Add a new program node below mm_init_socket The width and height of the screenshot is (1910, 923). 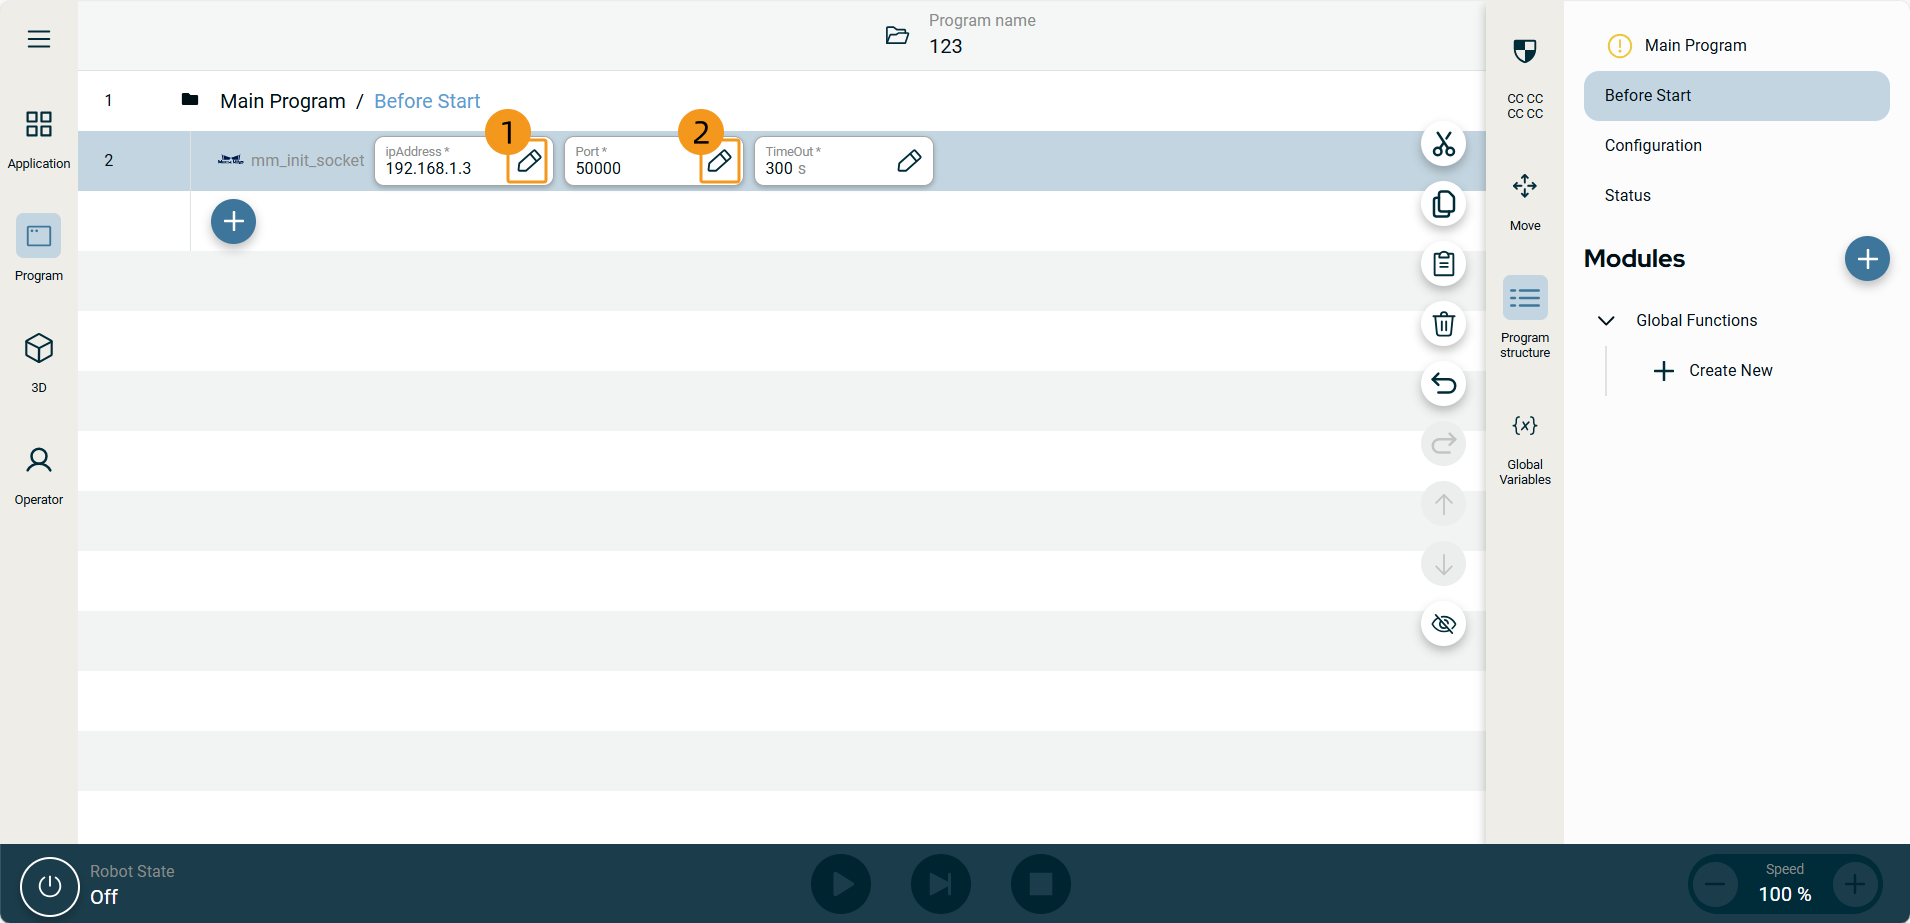[x=233, y=221]
